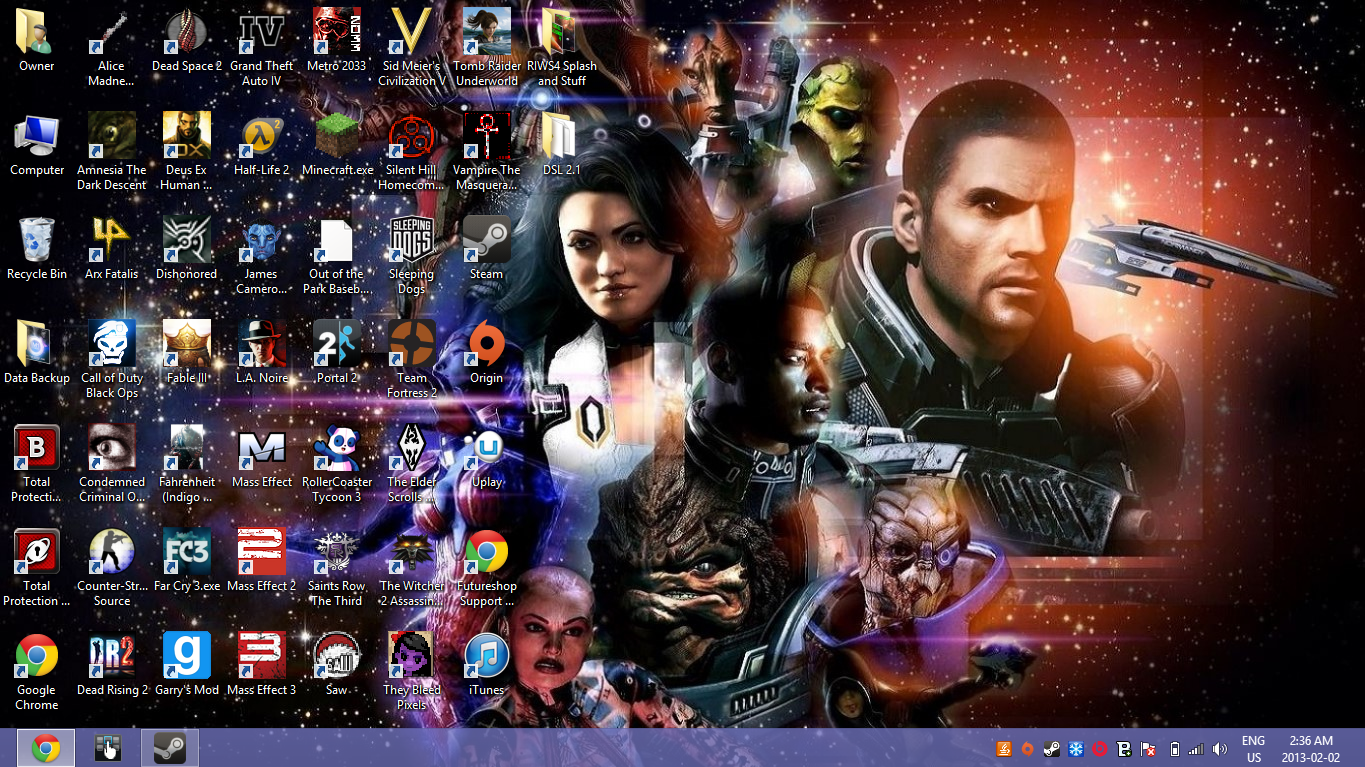
Task: Open the first Mass Effect shortcut
Action: 262,458
